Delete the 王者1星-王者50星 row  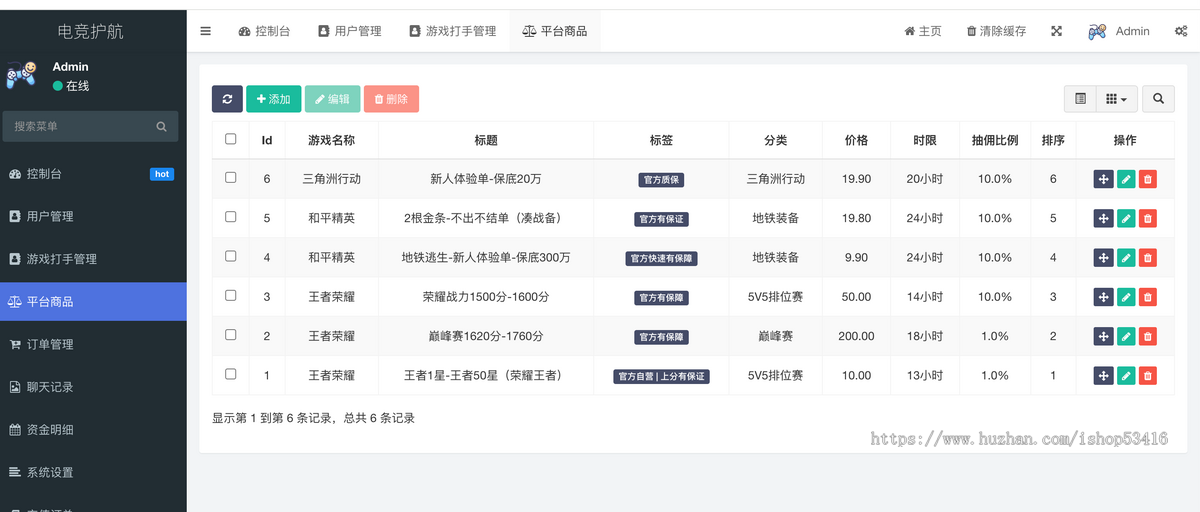(x=1148, y=375)
